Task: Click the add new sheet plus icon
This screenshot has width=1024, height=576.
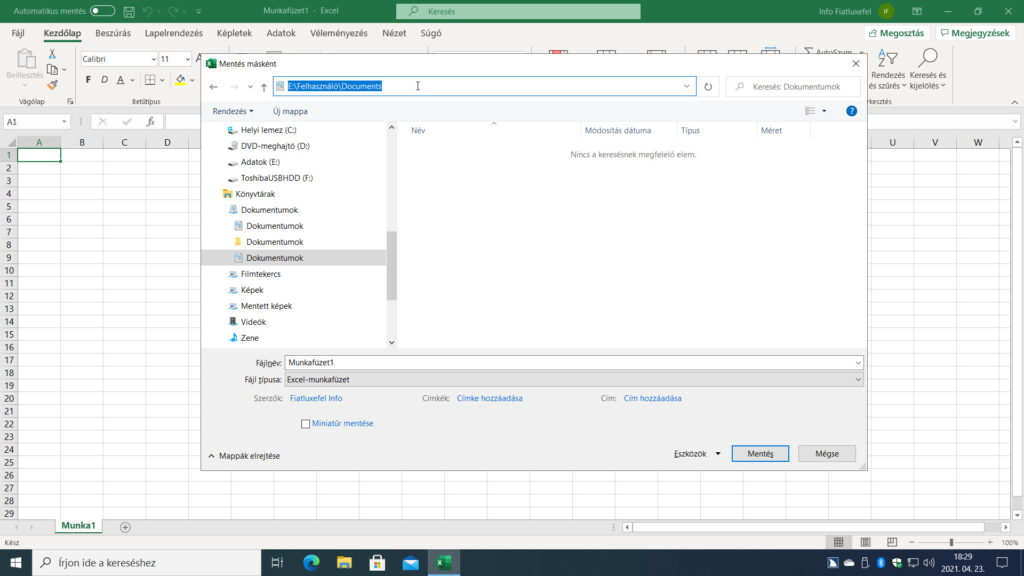Action: click(x=125, y=527)
